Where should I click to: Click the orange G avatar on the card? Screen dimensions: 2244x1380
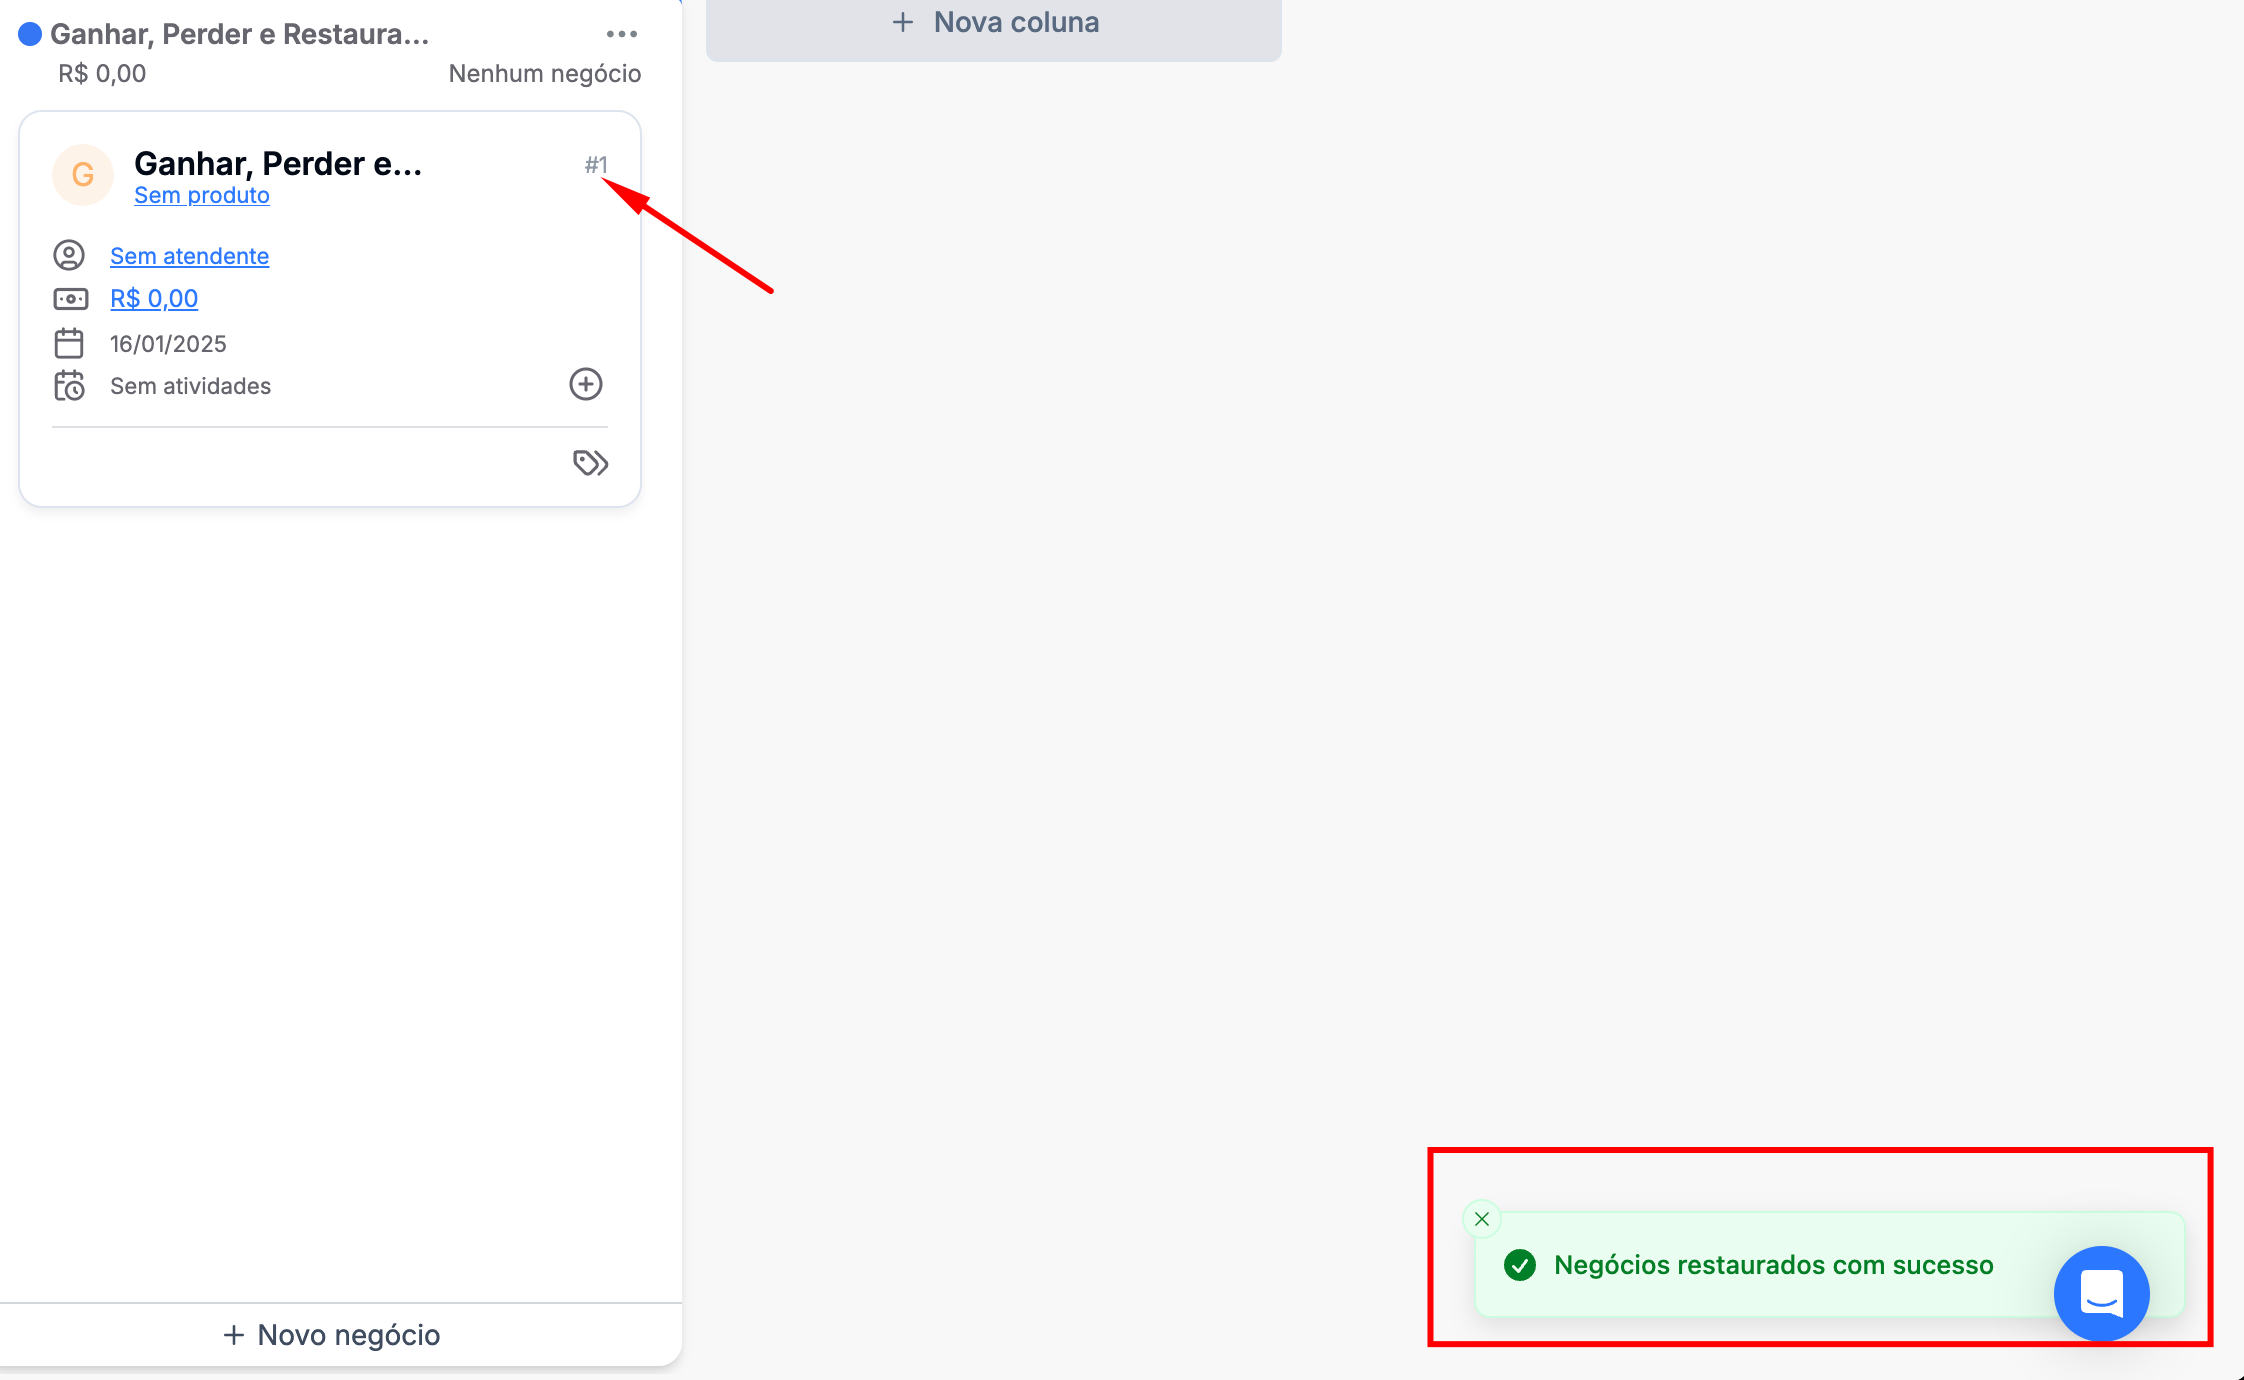(83, 175)
